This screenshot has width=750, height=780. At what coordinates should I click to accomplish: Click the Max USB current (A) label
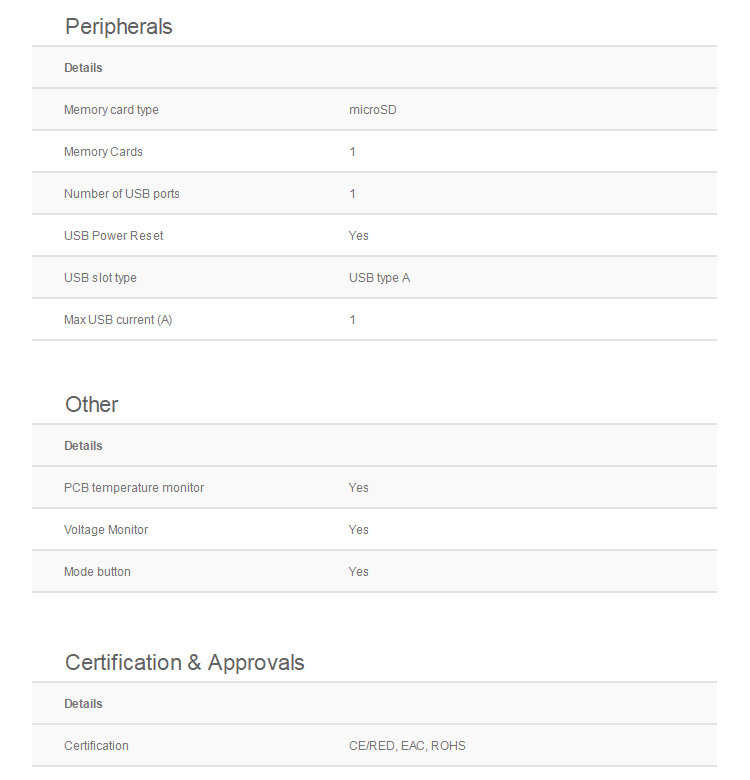[118, 320]
